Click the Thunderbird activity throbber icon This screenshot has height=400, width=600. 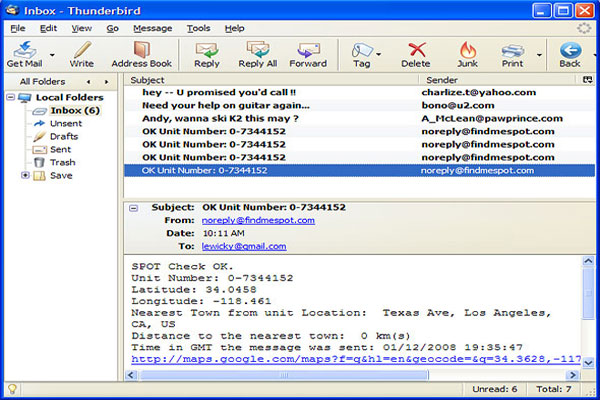point(584,28)
